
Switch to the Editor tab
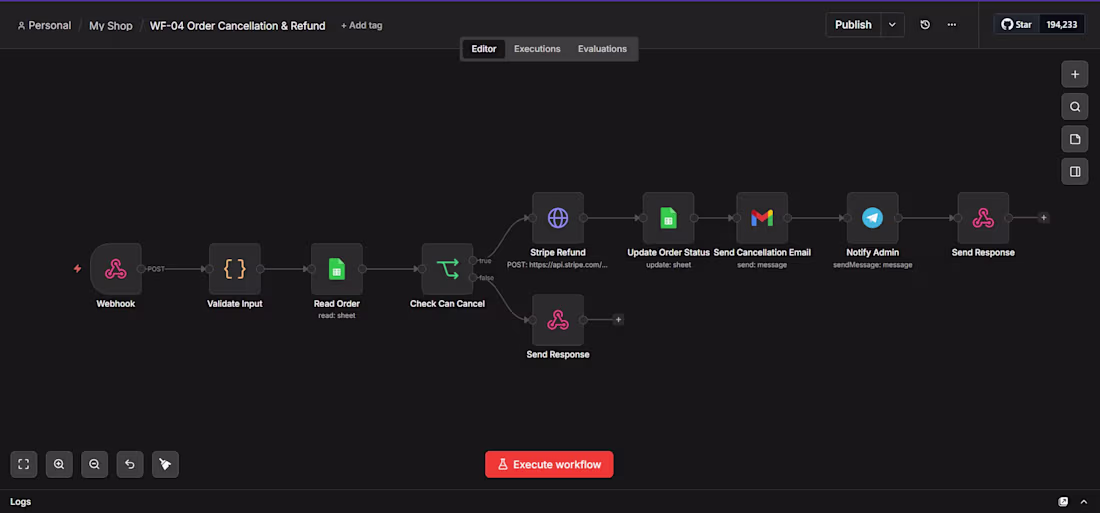(484, 49)
